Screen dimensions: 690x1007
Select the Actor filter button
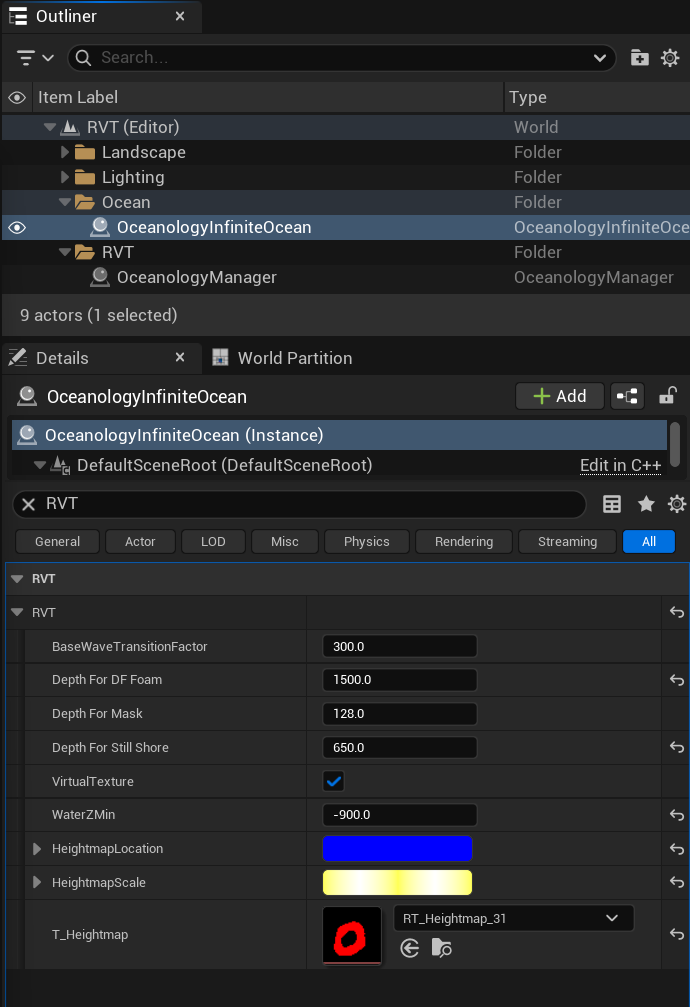[x=140, y=541]
